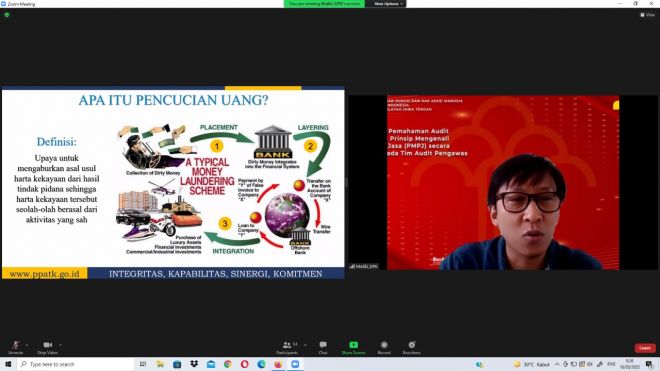Screen dimensions: 660x371
Task: Click the slide title 'APA ITU PENCUCIAN UANG?'
Action: coord(173,100)
